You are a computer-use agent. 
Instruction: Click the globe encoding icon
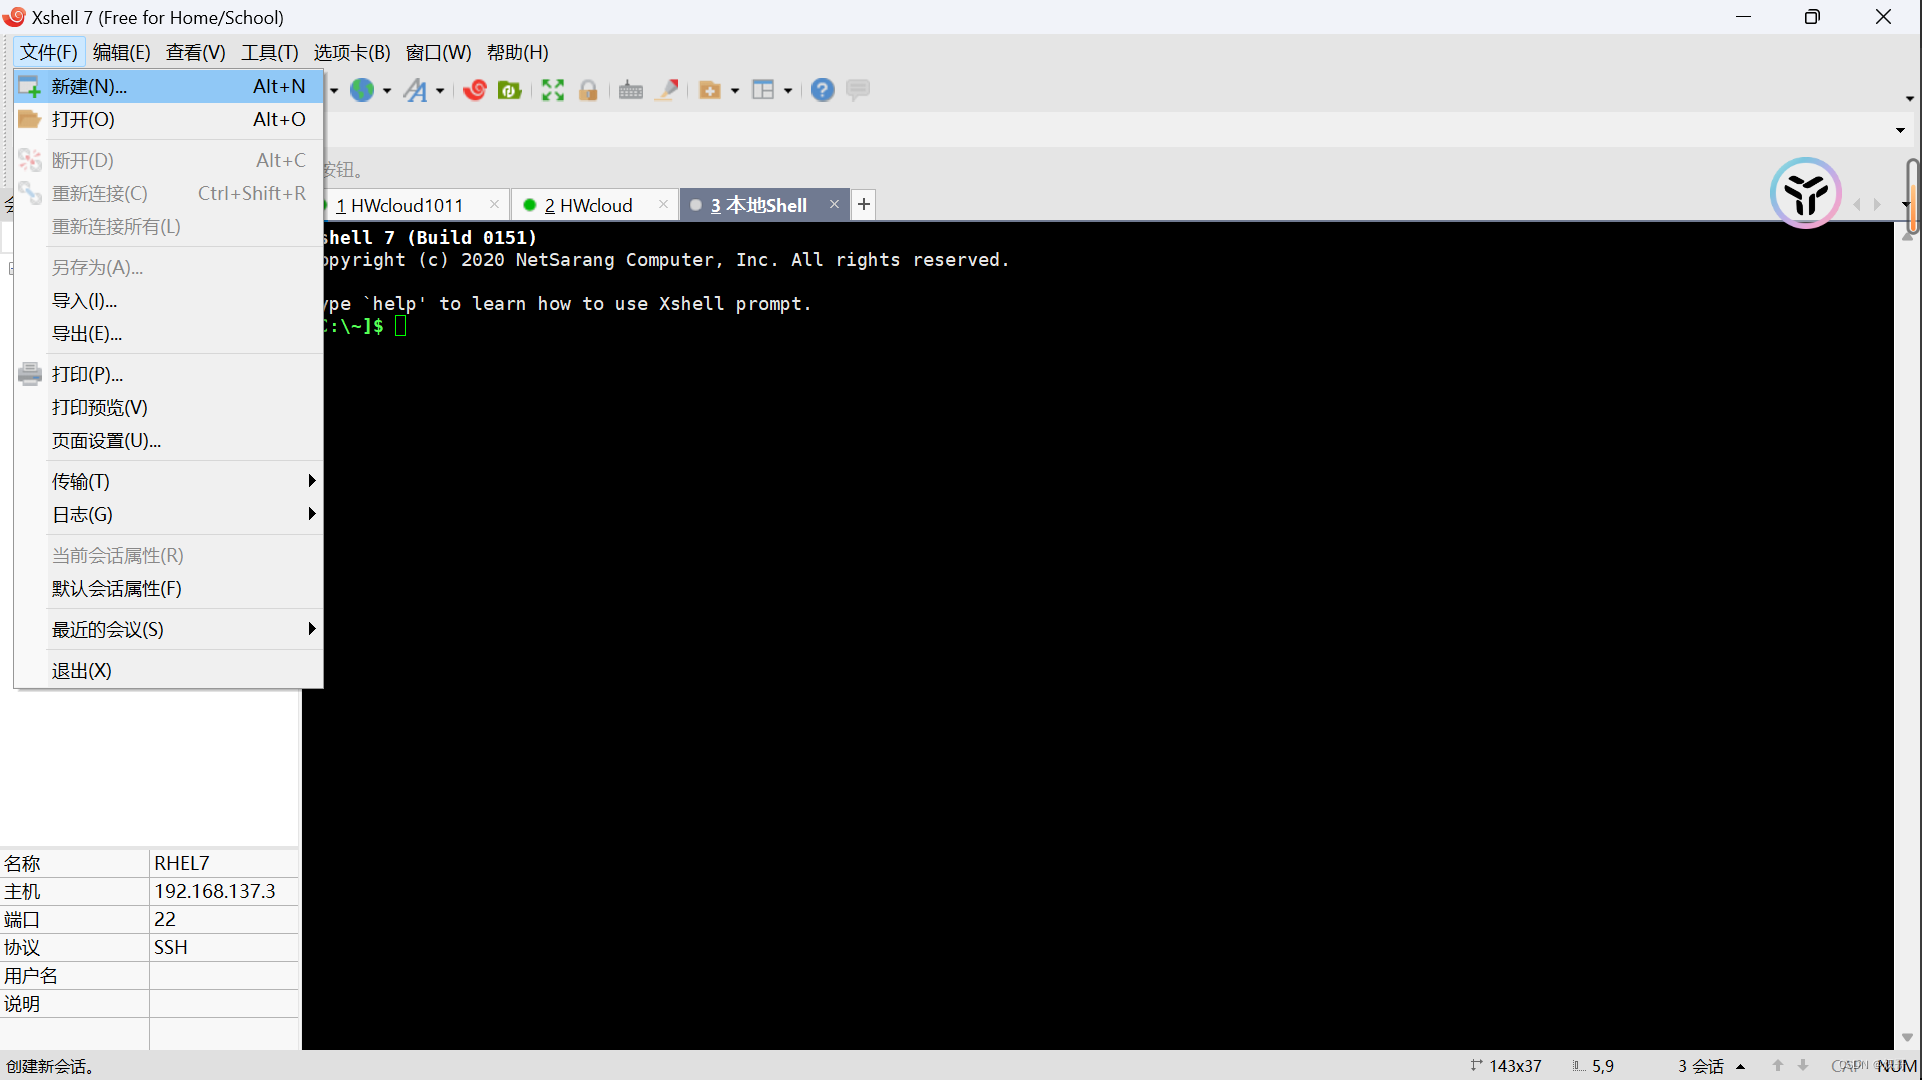(362, 91)
